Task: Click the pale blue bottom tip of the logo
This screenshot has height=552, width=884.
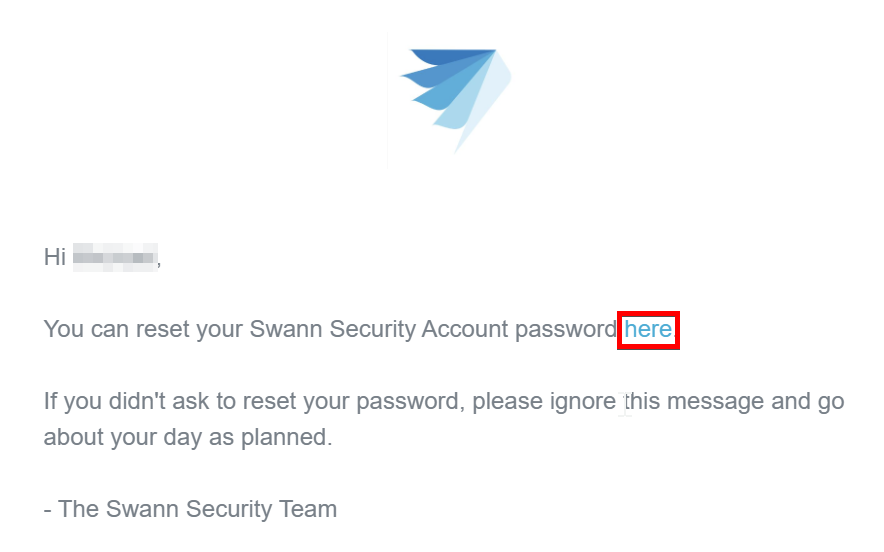Action: (x=460, y=143)
